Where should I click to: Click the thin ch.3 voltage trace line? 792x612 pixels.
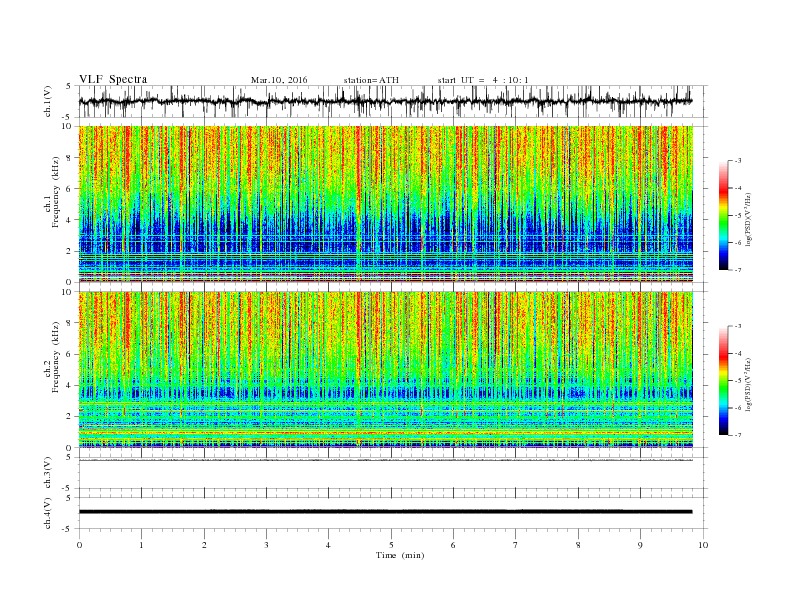386,460
